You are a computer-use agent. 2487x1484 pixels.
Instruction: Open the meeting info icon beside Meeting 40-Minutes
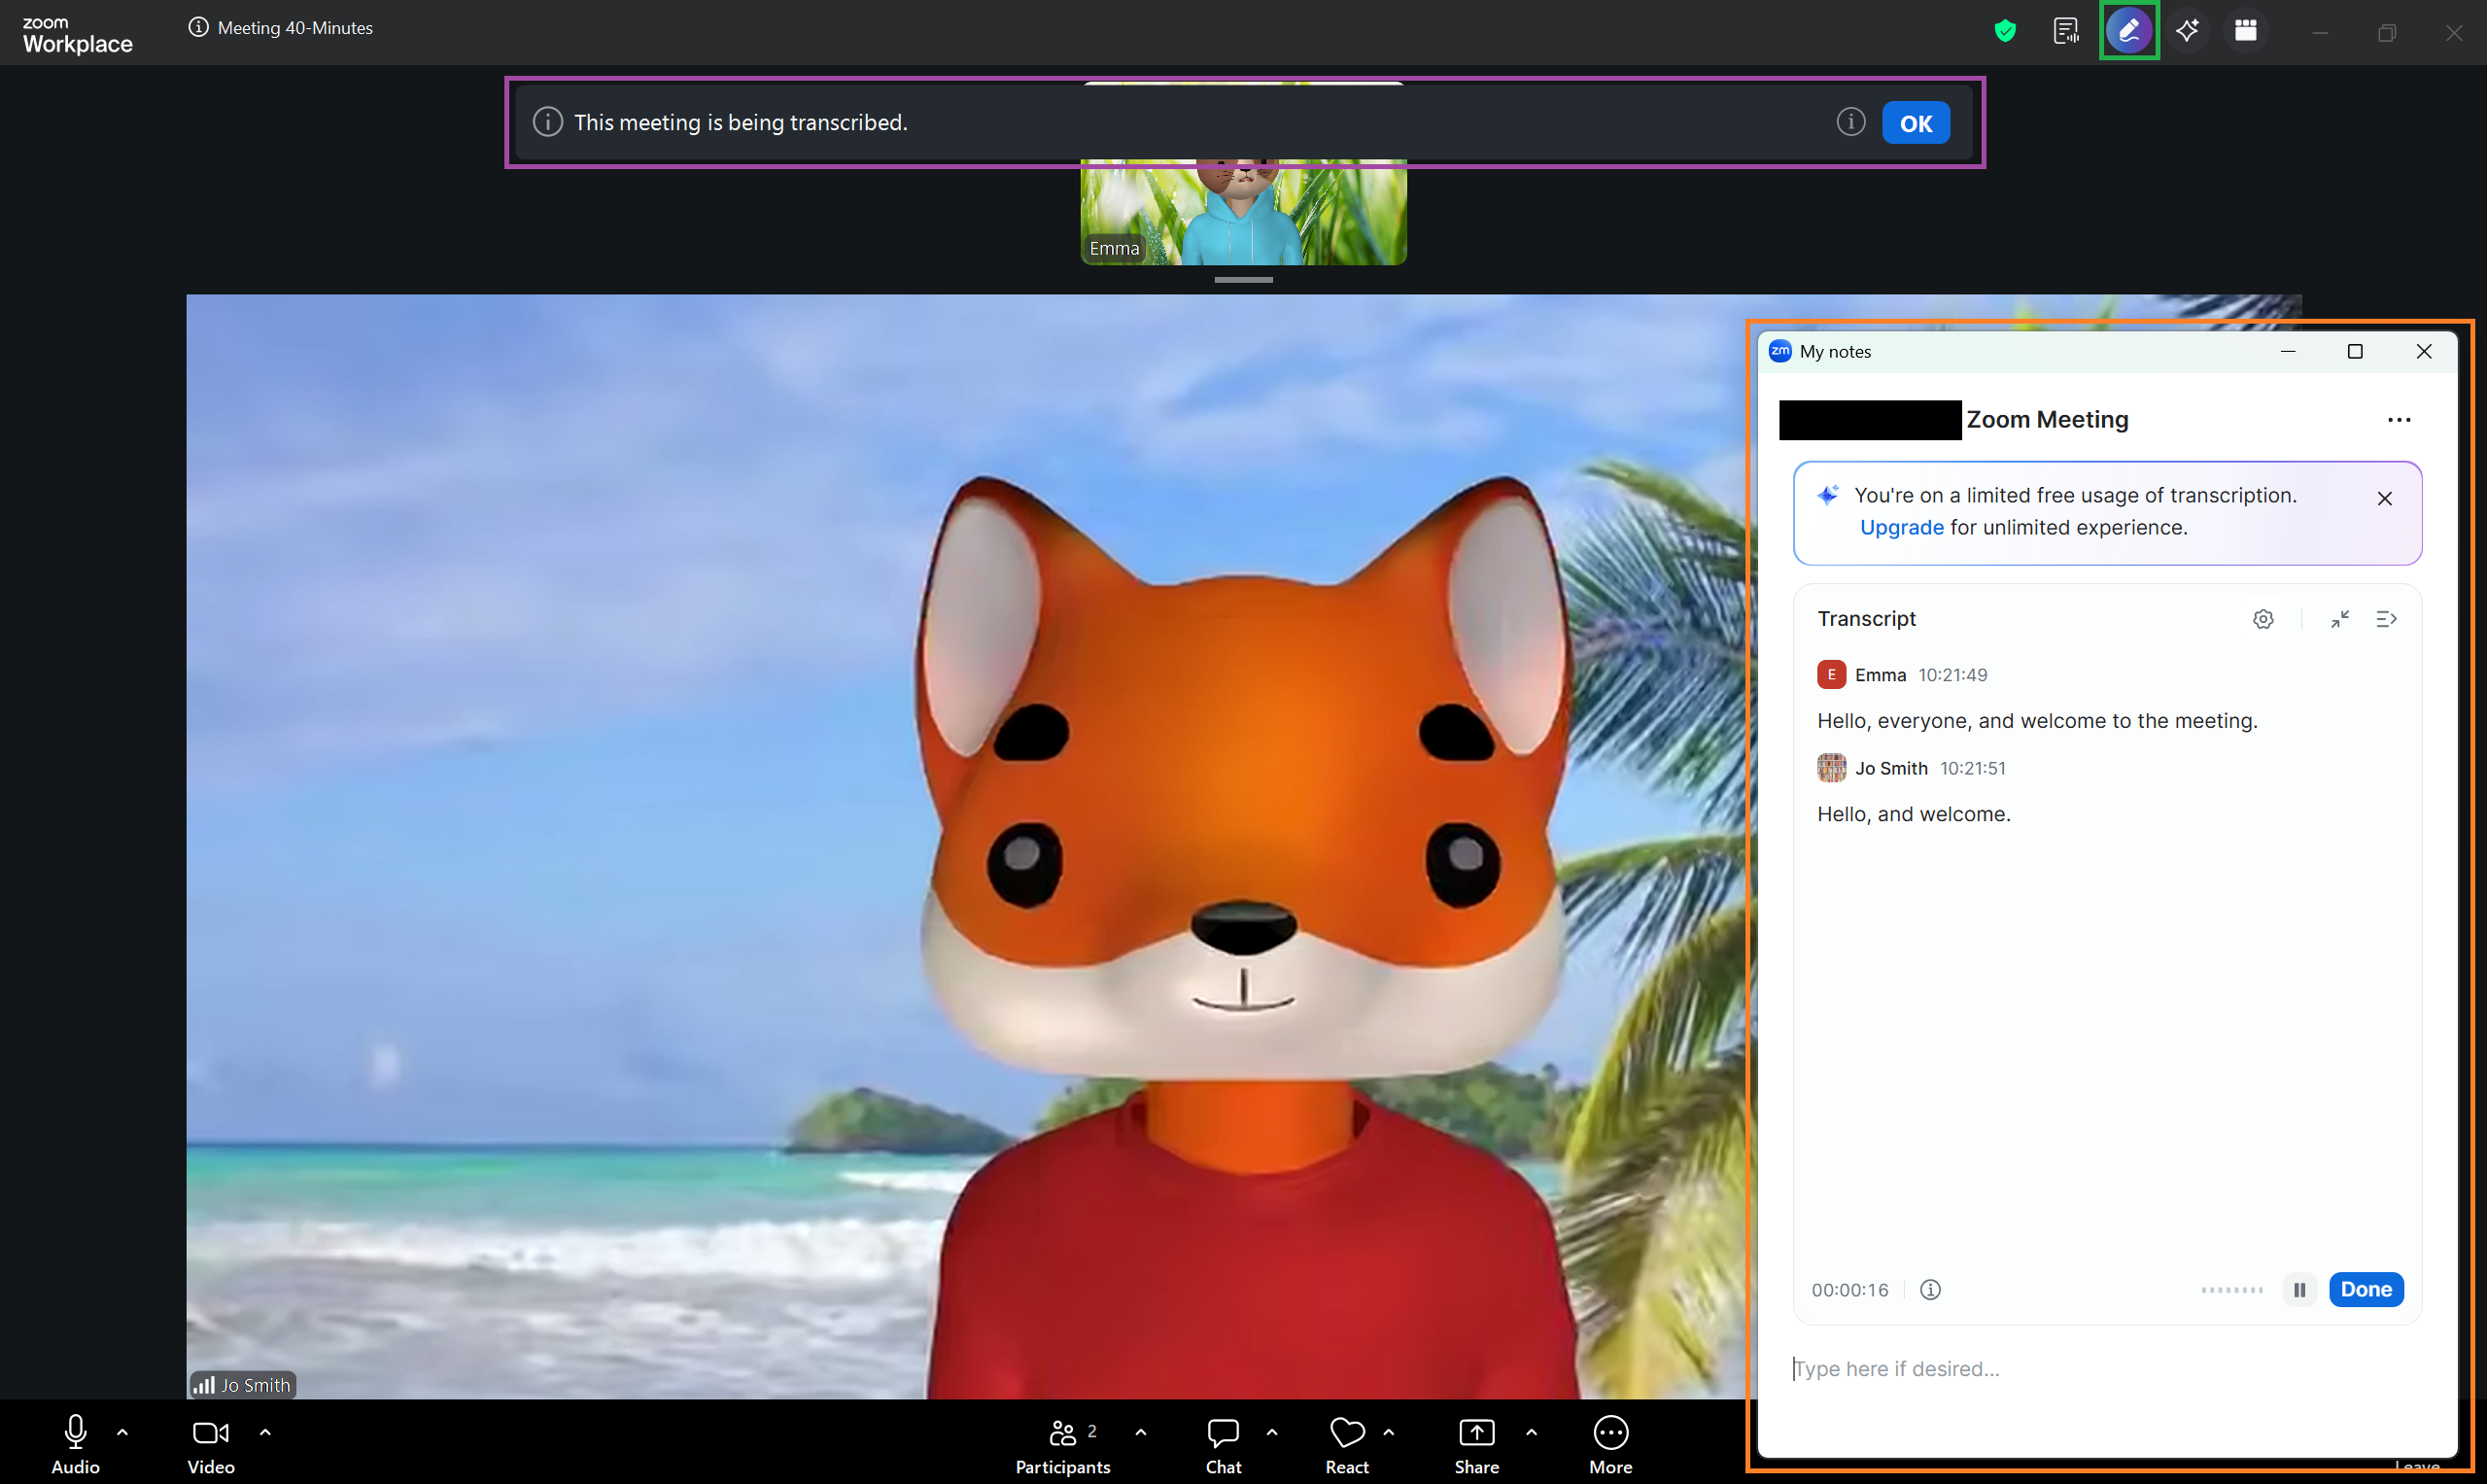(198, 28)
